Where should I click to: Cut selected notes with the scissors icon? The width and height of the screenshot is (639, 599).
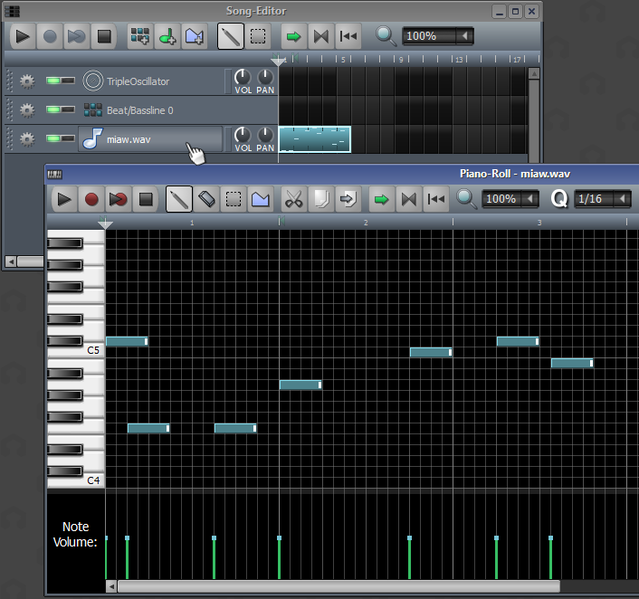point(294,200)
